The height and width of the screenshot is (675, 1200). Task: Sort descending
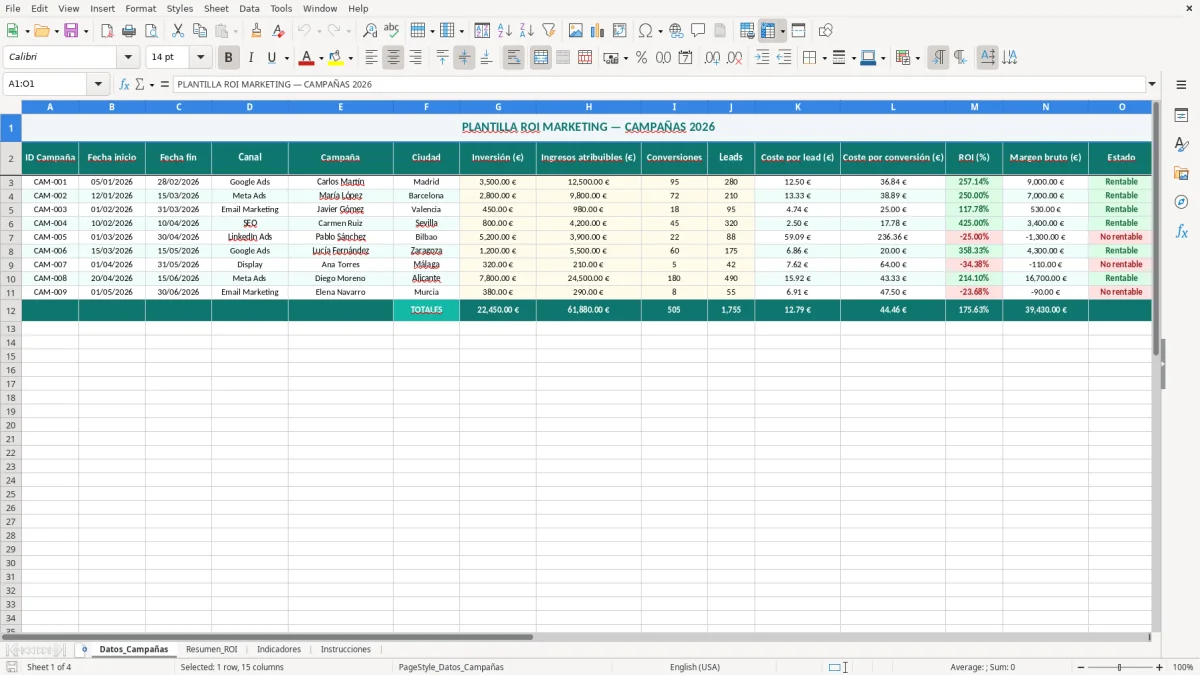[527, 31]
